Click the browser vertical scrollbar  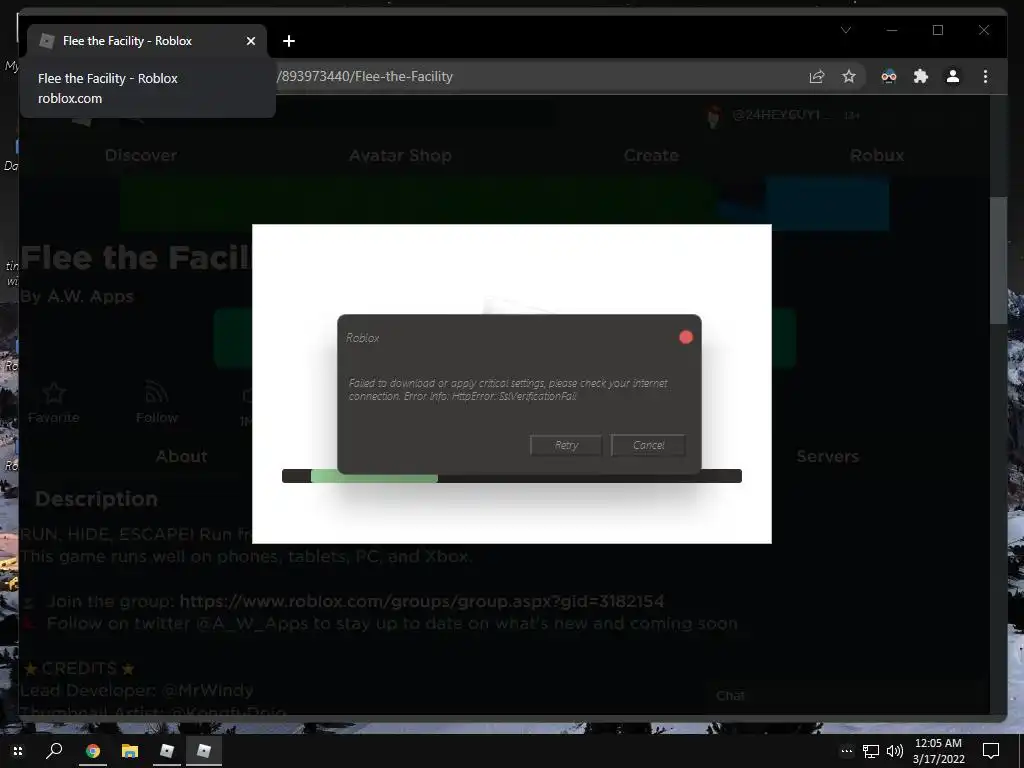coord(998,260)
